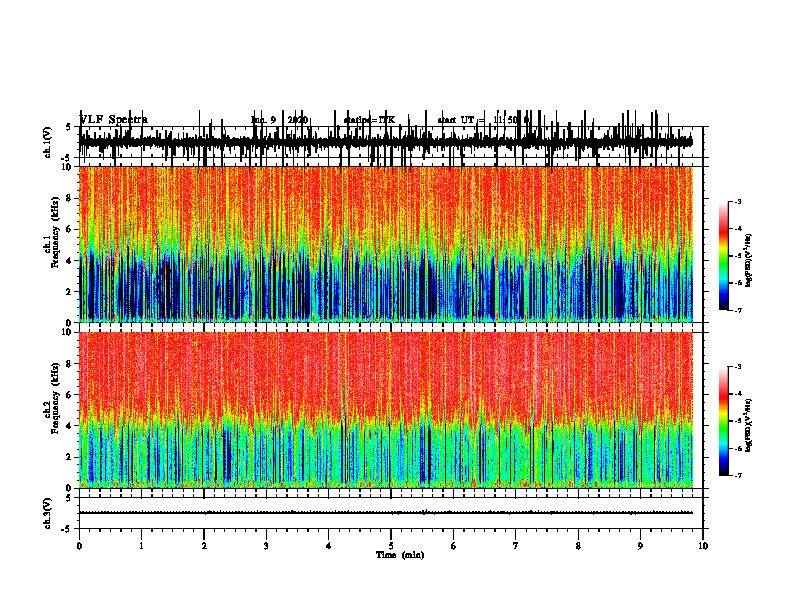The width and height of the screenshot is (792, 612).
Task: Click the '-7' tick on ch.1 colorbar
Action: tap(737, 310)
